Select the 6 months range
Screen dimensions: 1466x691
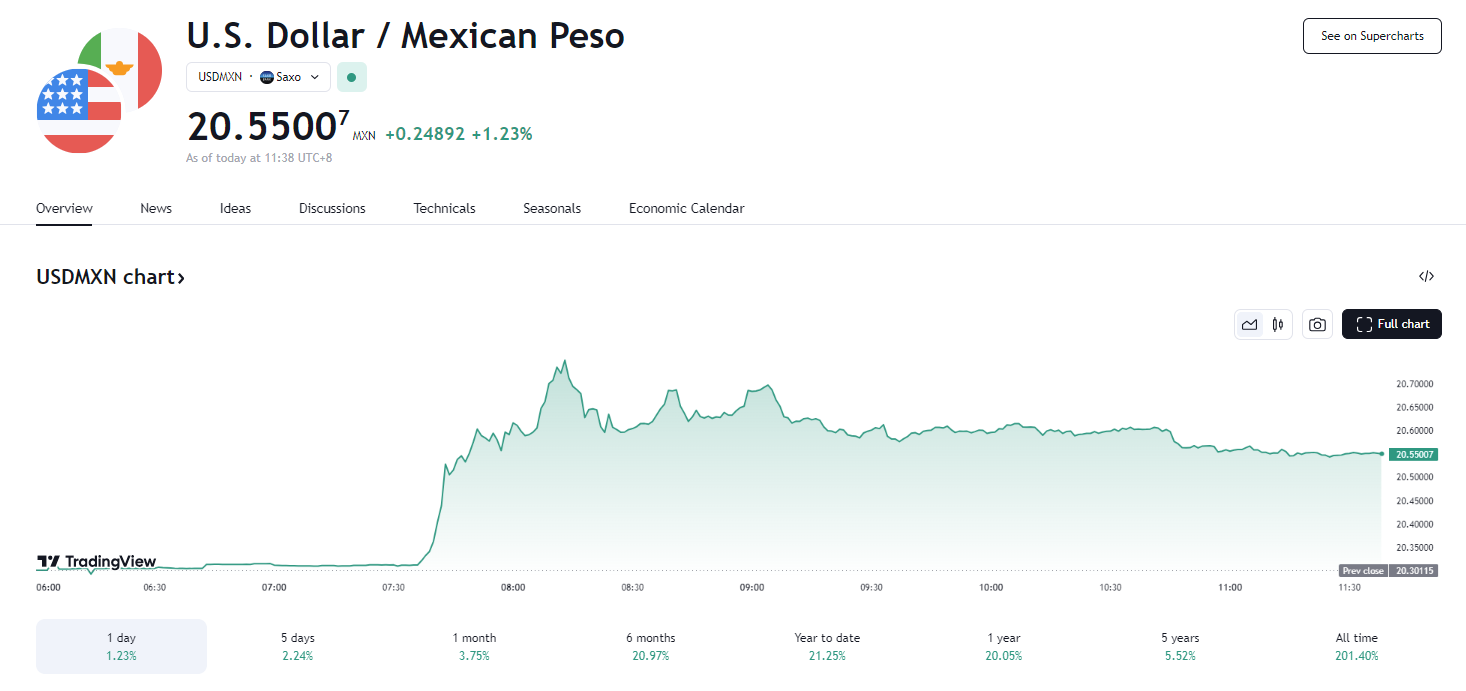[650, 646]
